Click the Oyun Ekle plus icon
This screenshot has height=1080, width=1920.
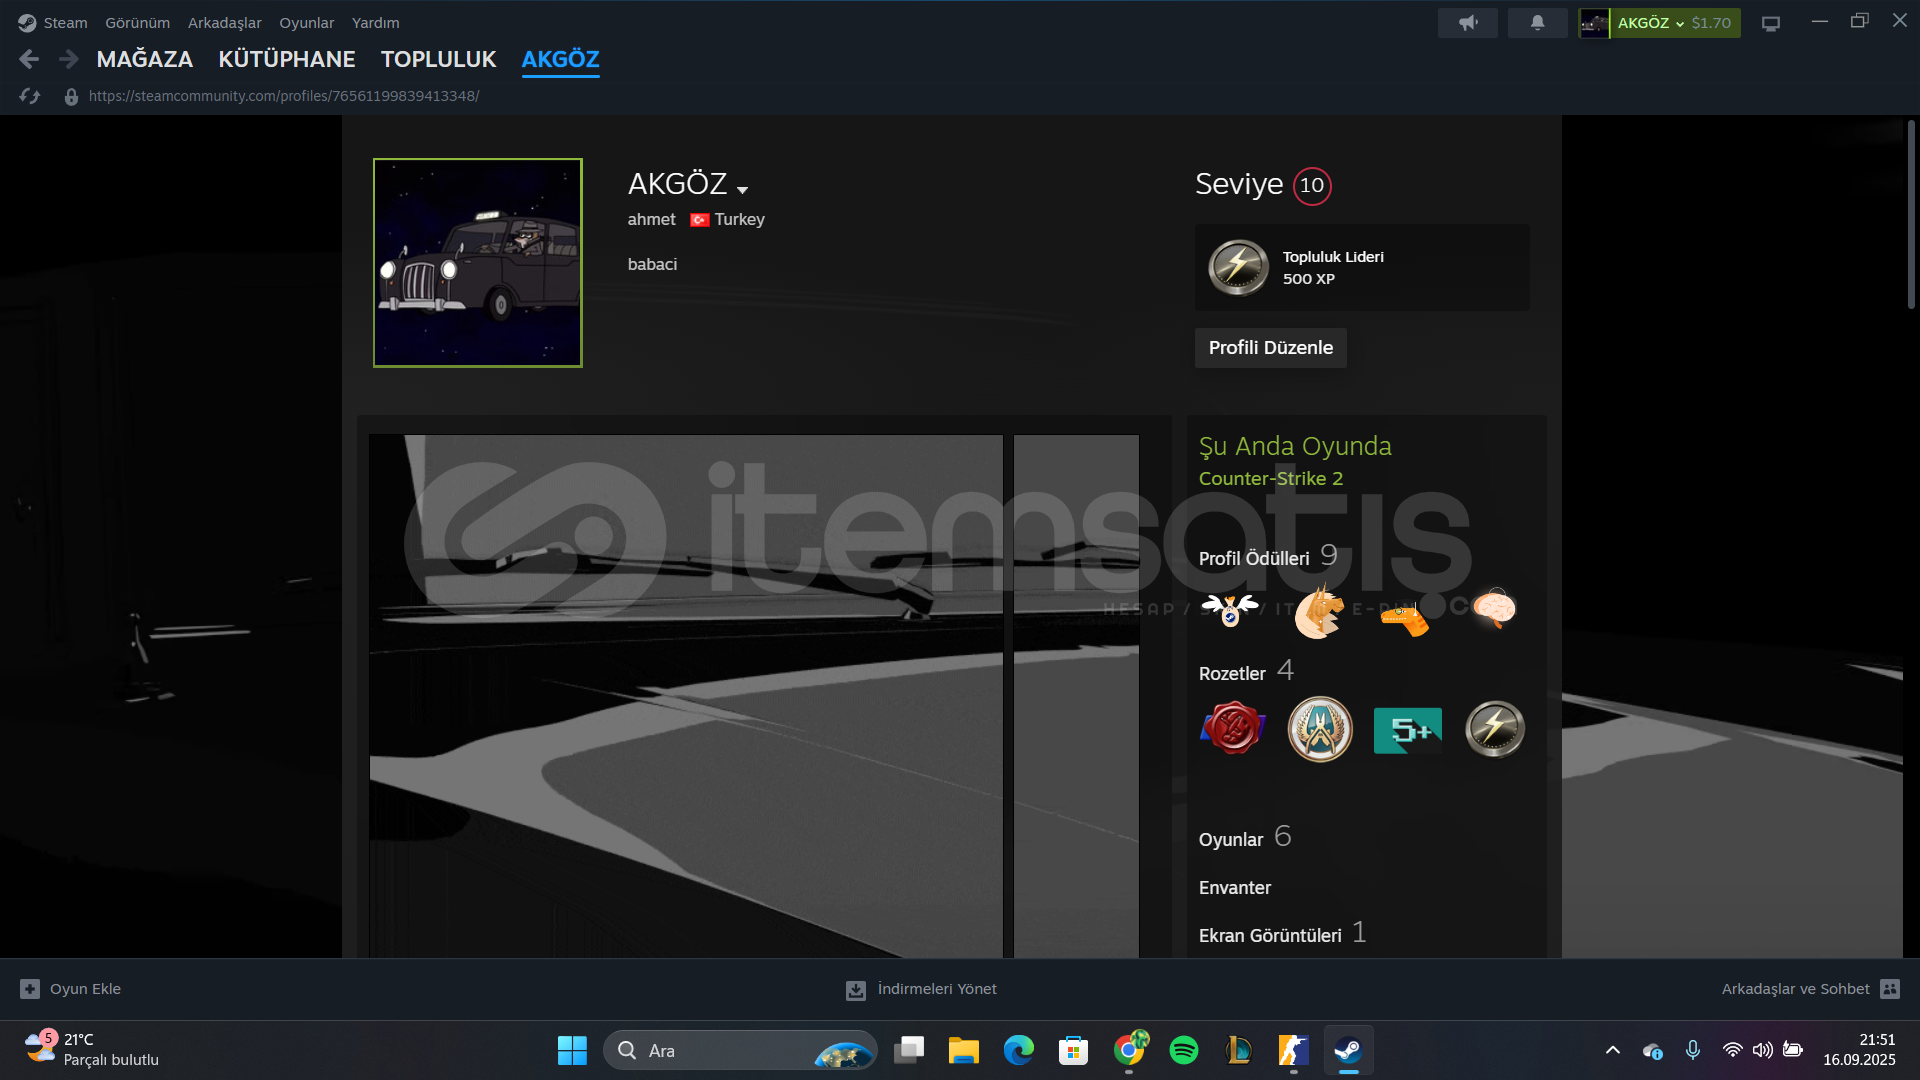[x=30, y=989]
